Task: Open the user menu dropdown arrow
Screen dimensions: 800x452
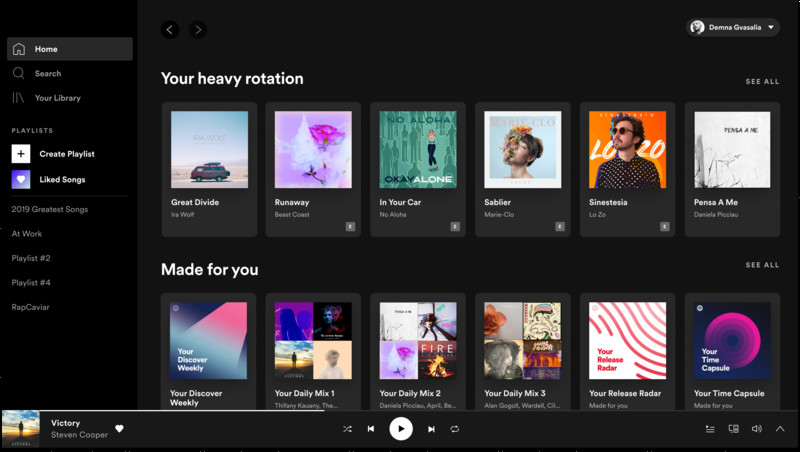Action: pos(771,27)
